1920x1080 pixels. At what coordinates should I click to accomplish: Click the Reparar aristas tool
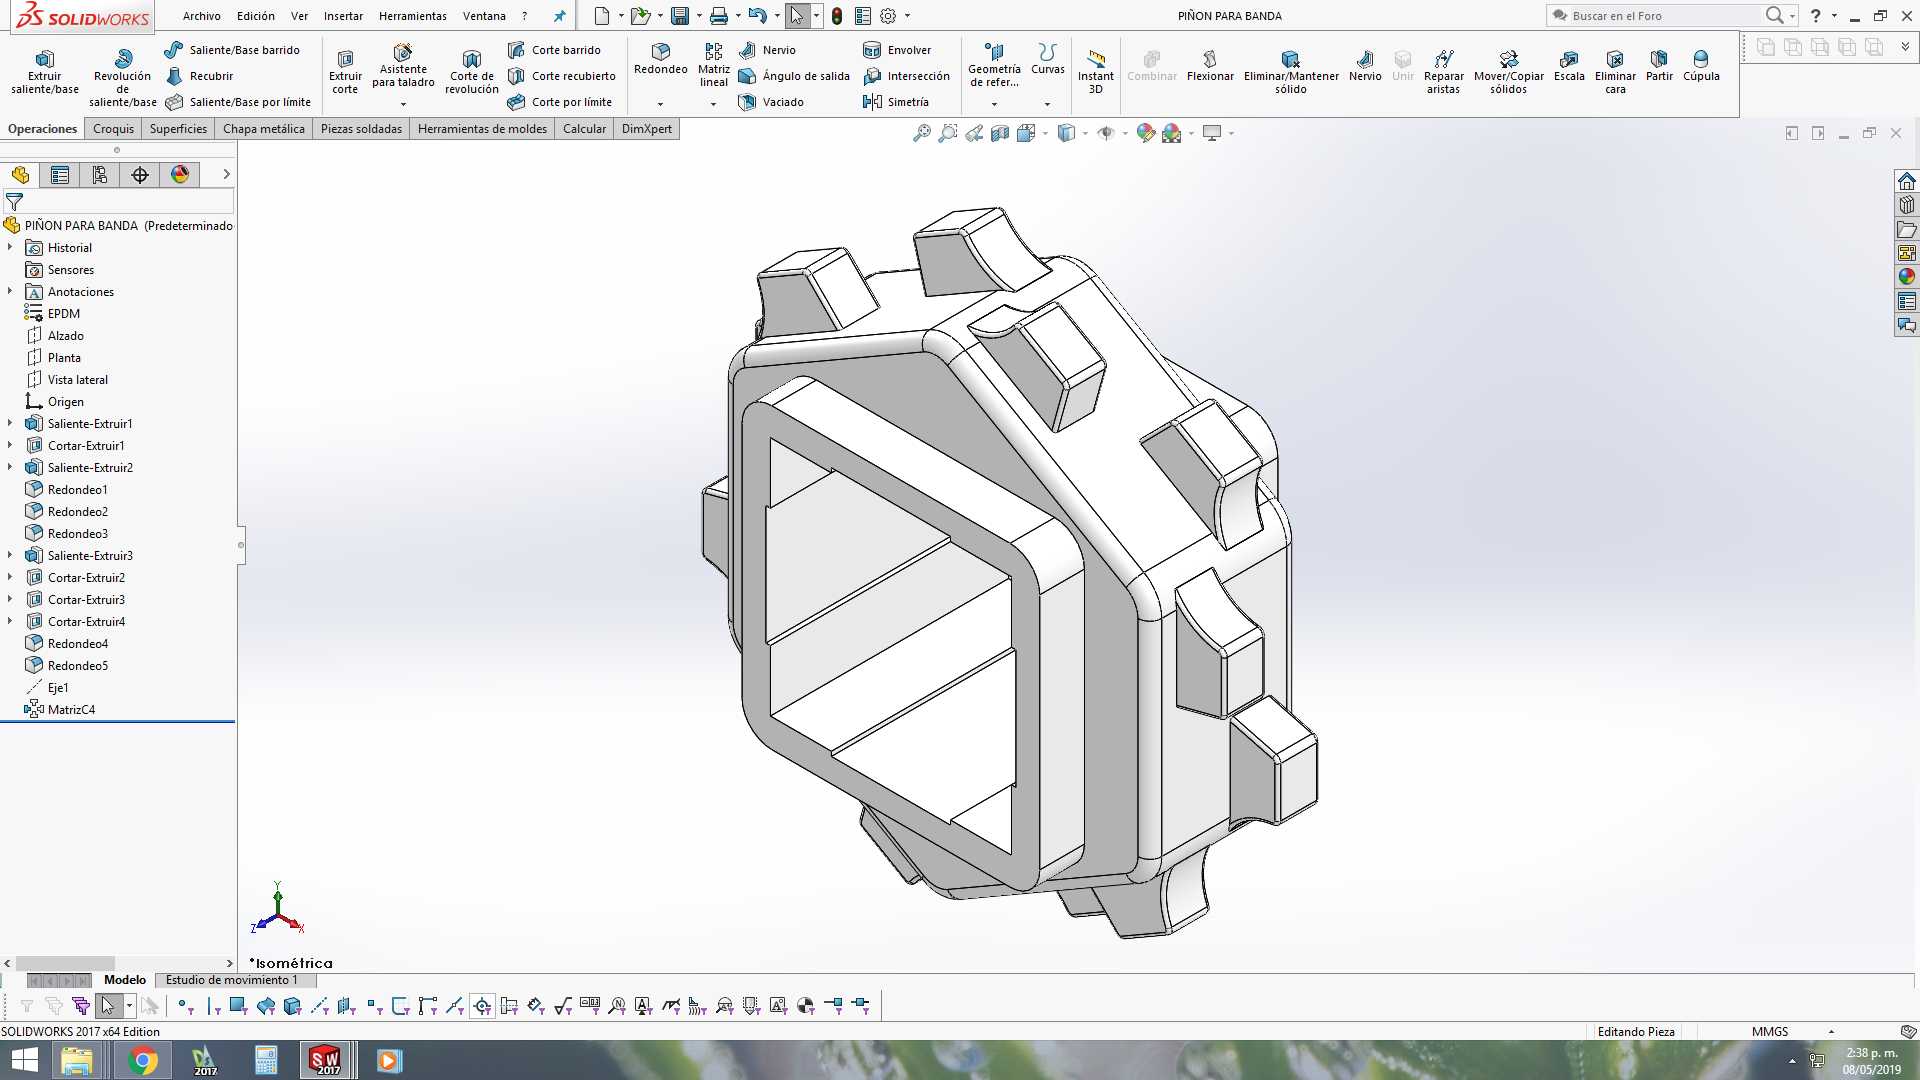coord(1443,72)
